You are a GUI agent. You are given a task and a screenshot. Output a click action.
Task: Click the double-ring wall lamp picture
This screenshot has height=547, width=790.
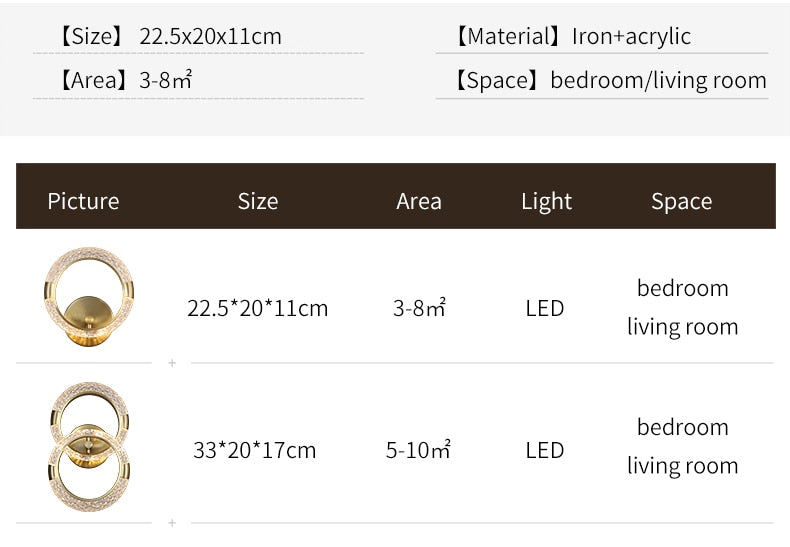pyautogui.click(x=88, y=446)
